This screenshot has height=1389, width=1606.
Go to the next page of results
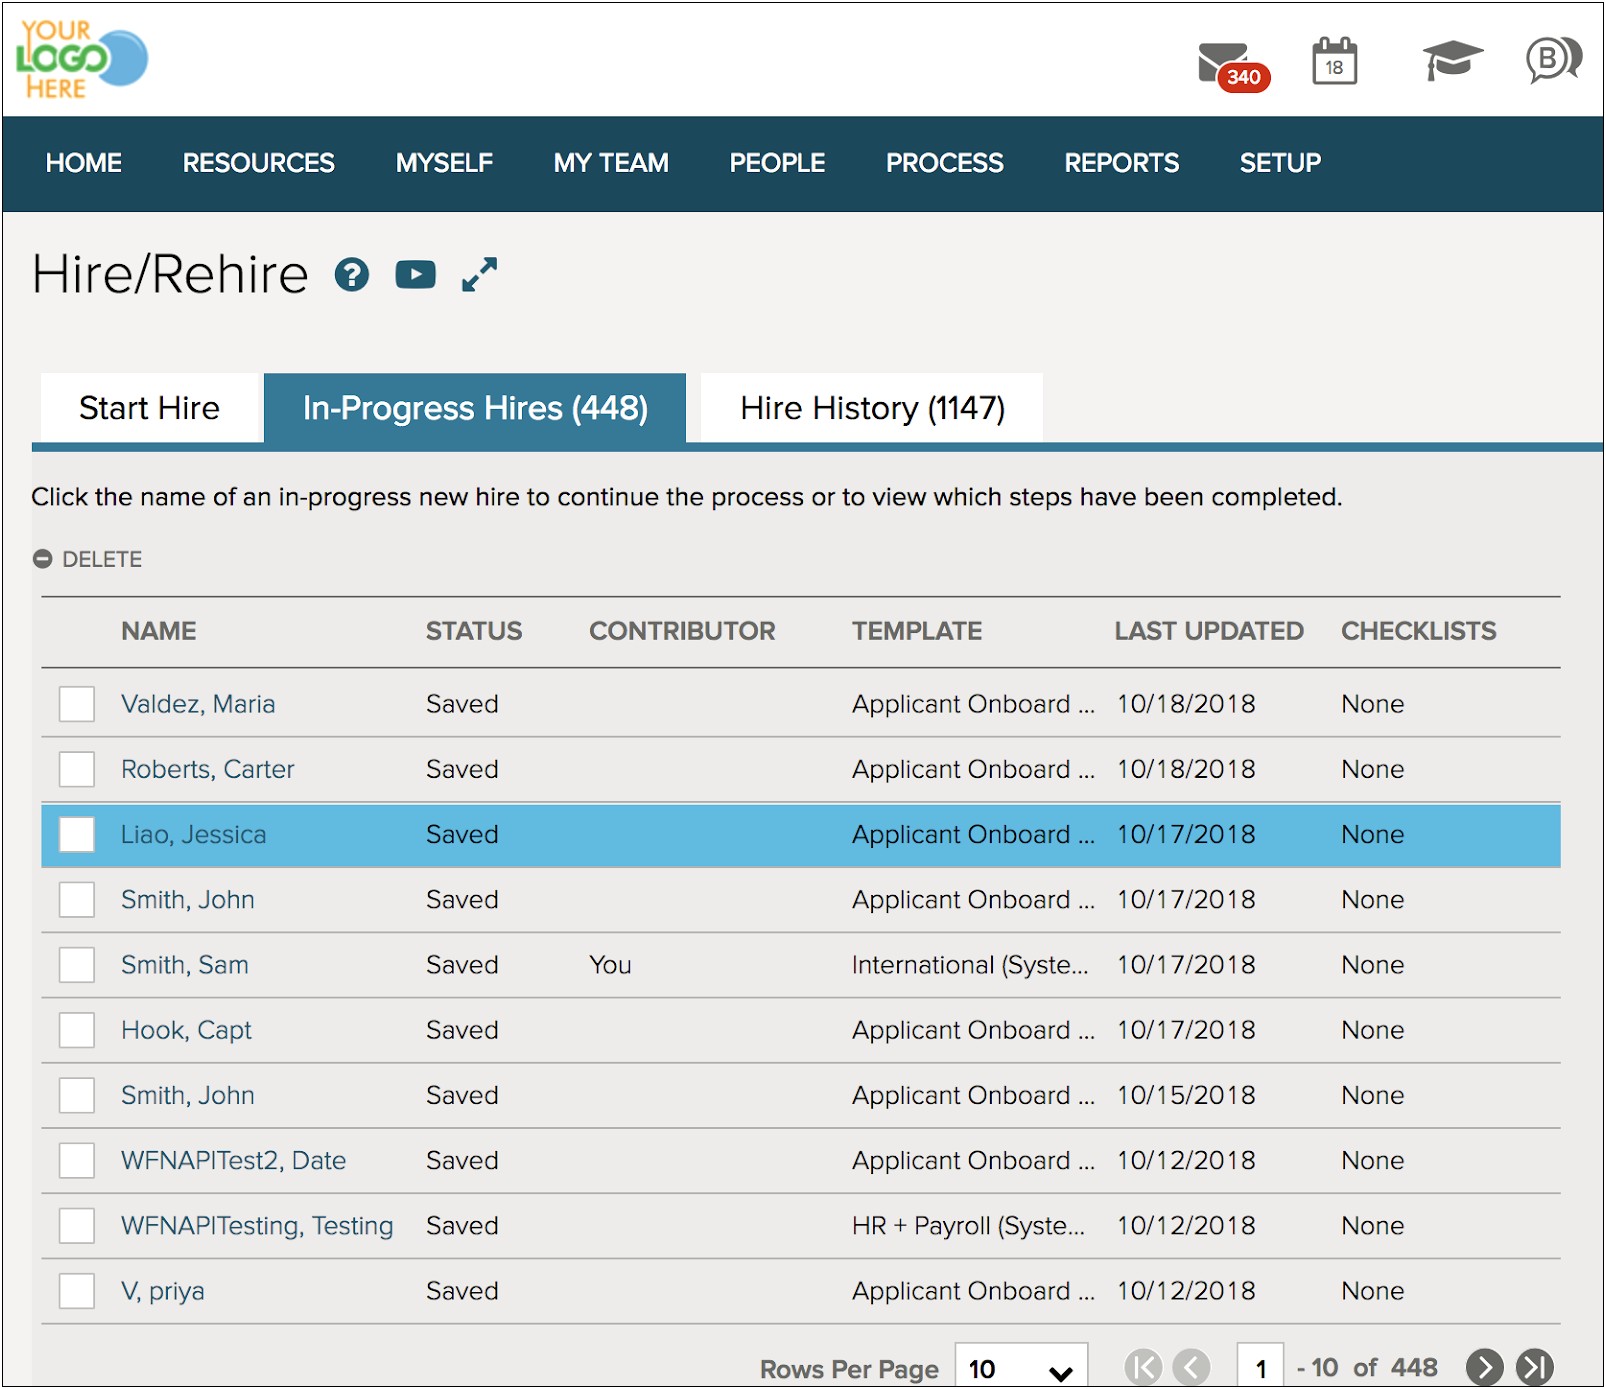tap(1484, 1367)
